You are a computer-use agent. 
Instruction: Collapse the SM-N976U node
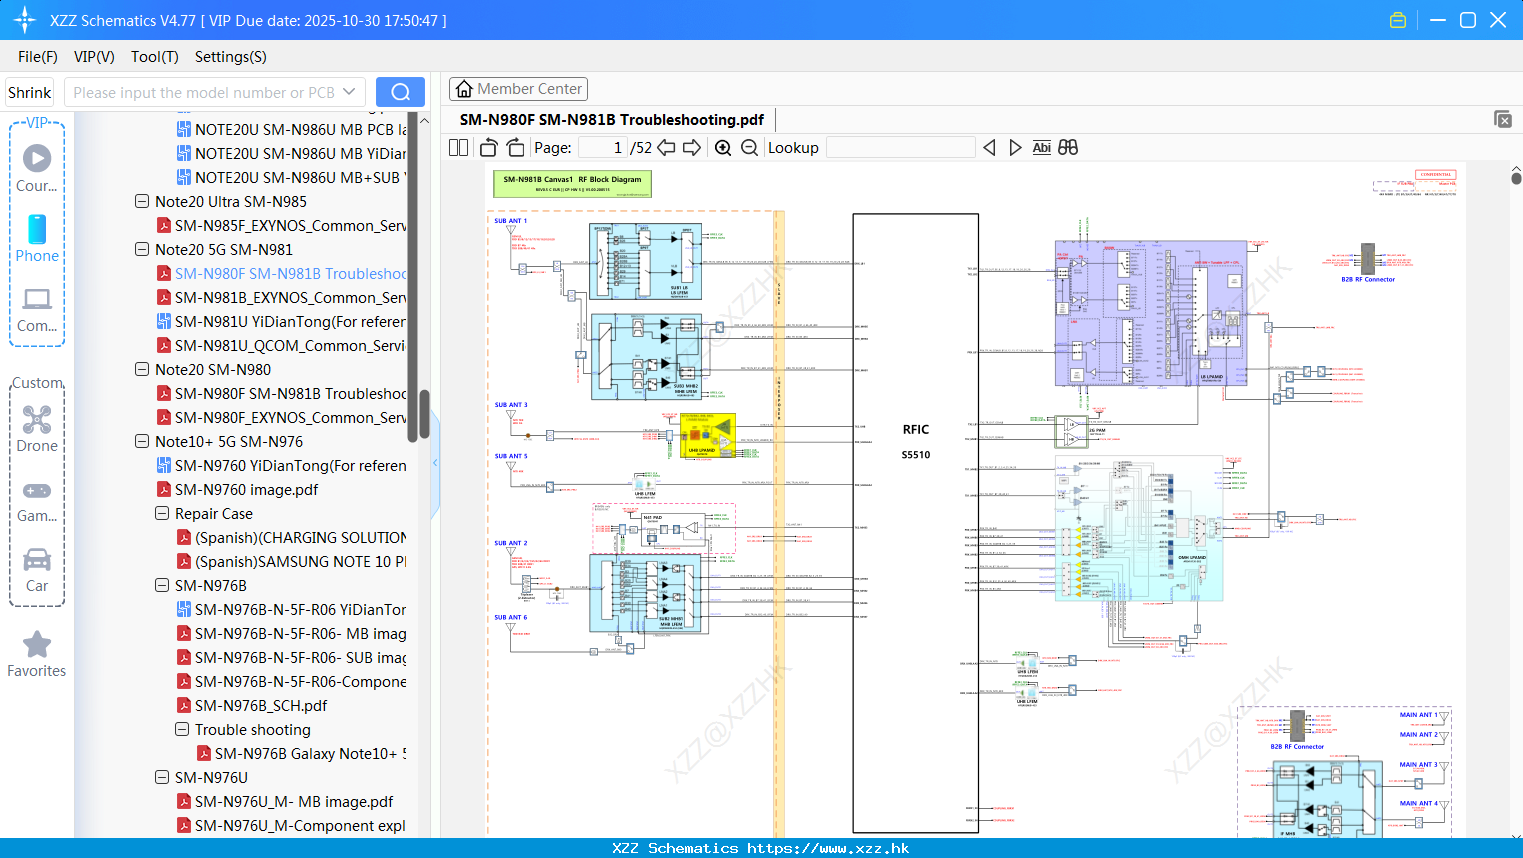point(162,777)
